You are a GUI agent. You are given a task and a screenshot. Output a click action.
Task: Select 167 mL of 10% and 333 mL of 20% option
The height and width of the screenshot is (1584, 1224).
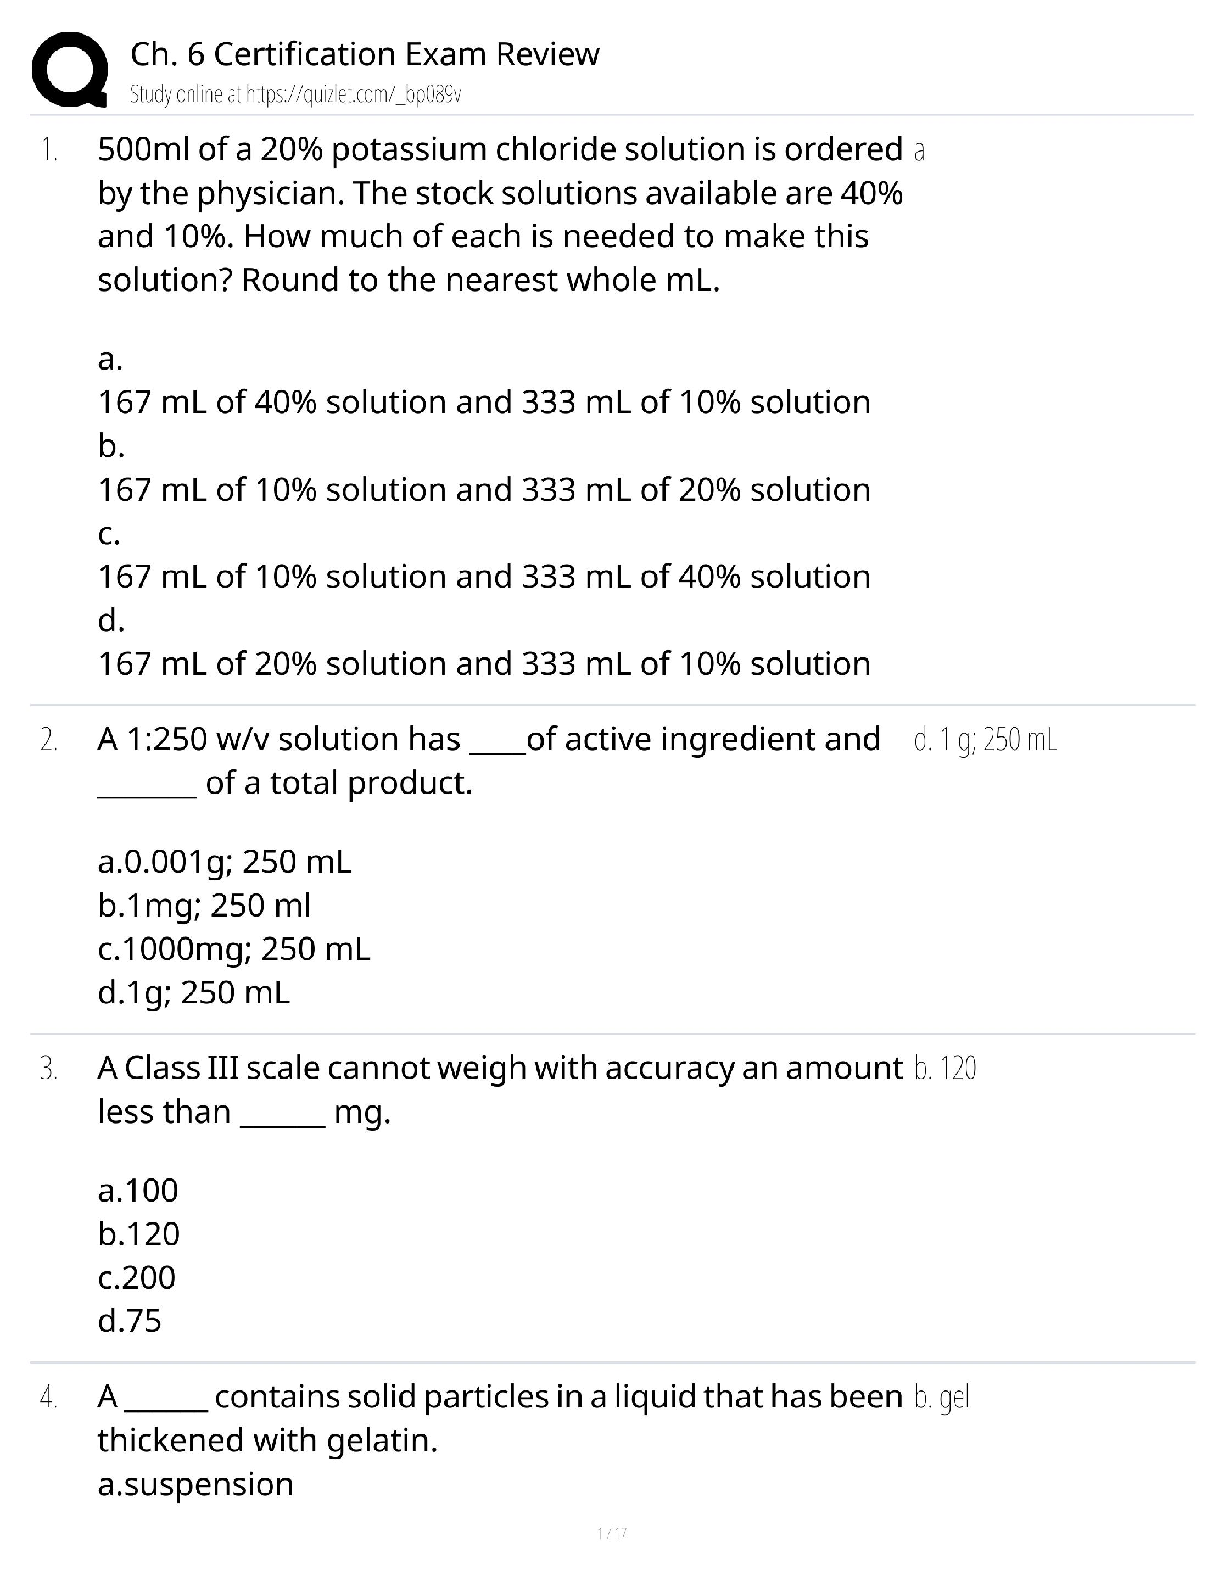pos(484,490)
